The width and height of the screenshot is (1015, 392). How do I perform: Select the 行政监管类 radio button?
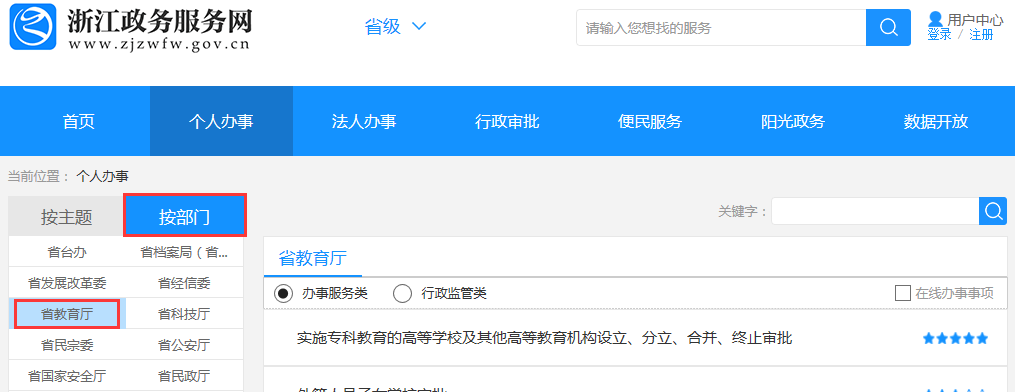pyautogui.click(x=403, y=294)
